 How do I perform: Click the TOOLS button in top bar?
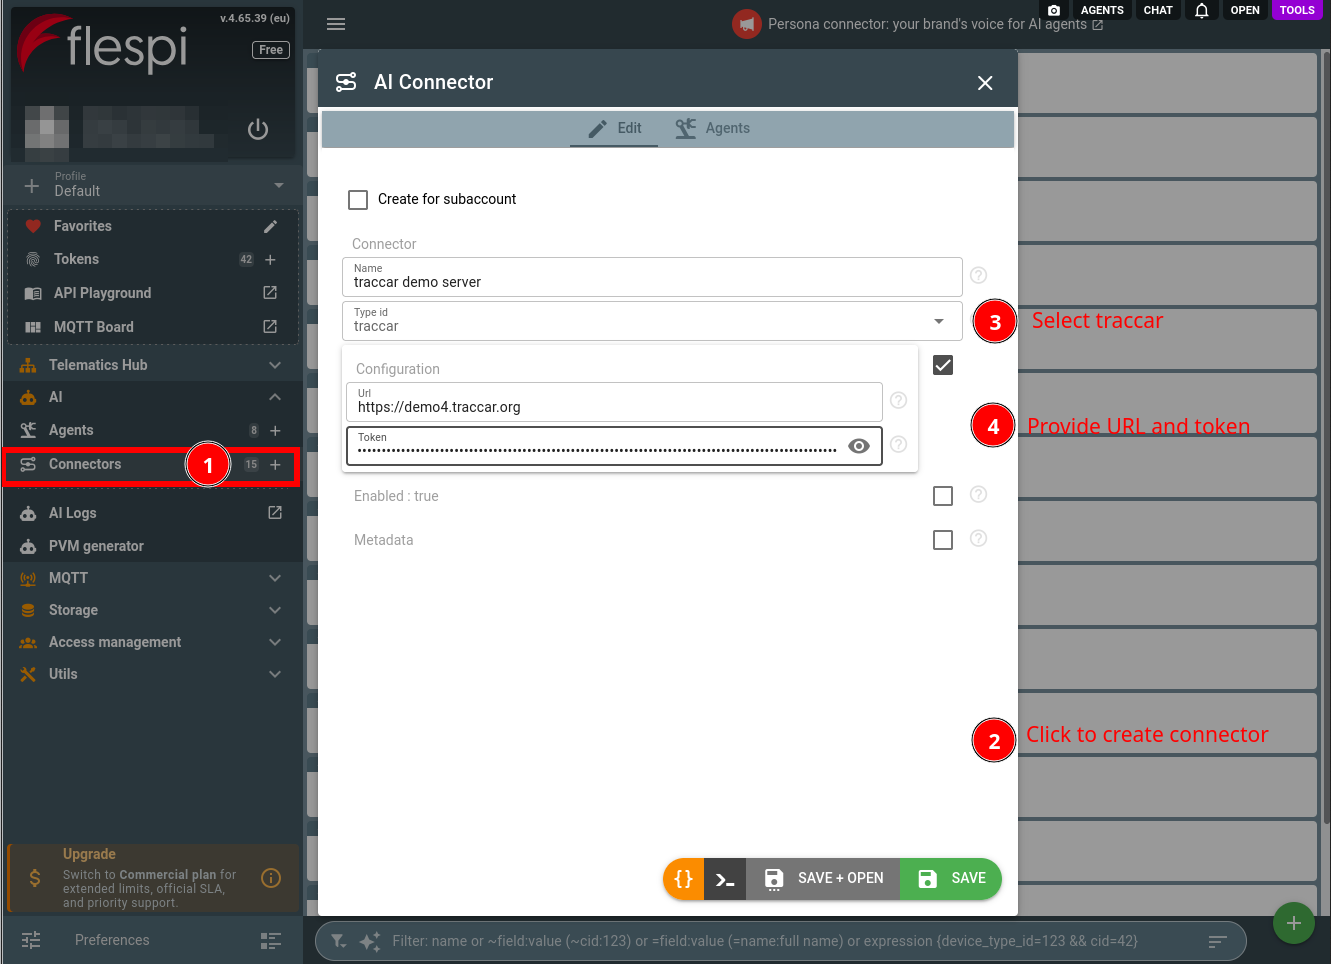[1297, 10]
